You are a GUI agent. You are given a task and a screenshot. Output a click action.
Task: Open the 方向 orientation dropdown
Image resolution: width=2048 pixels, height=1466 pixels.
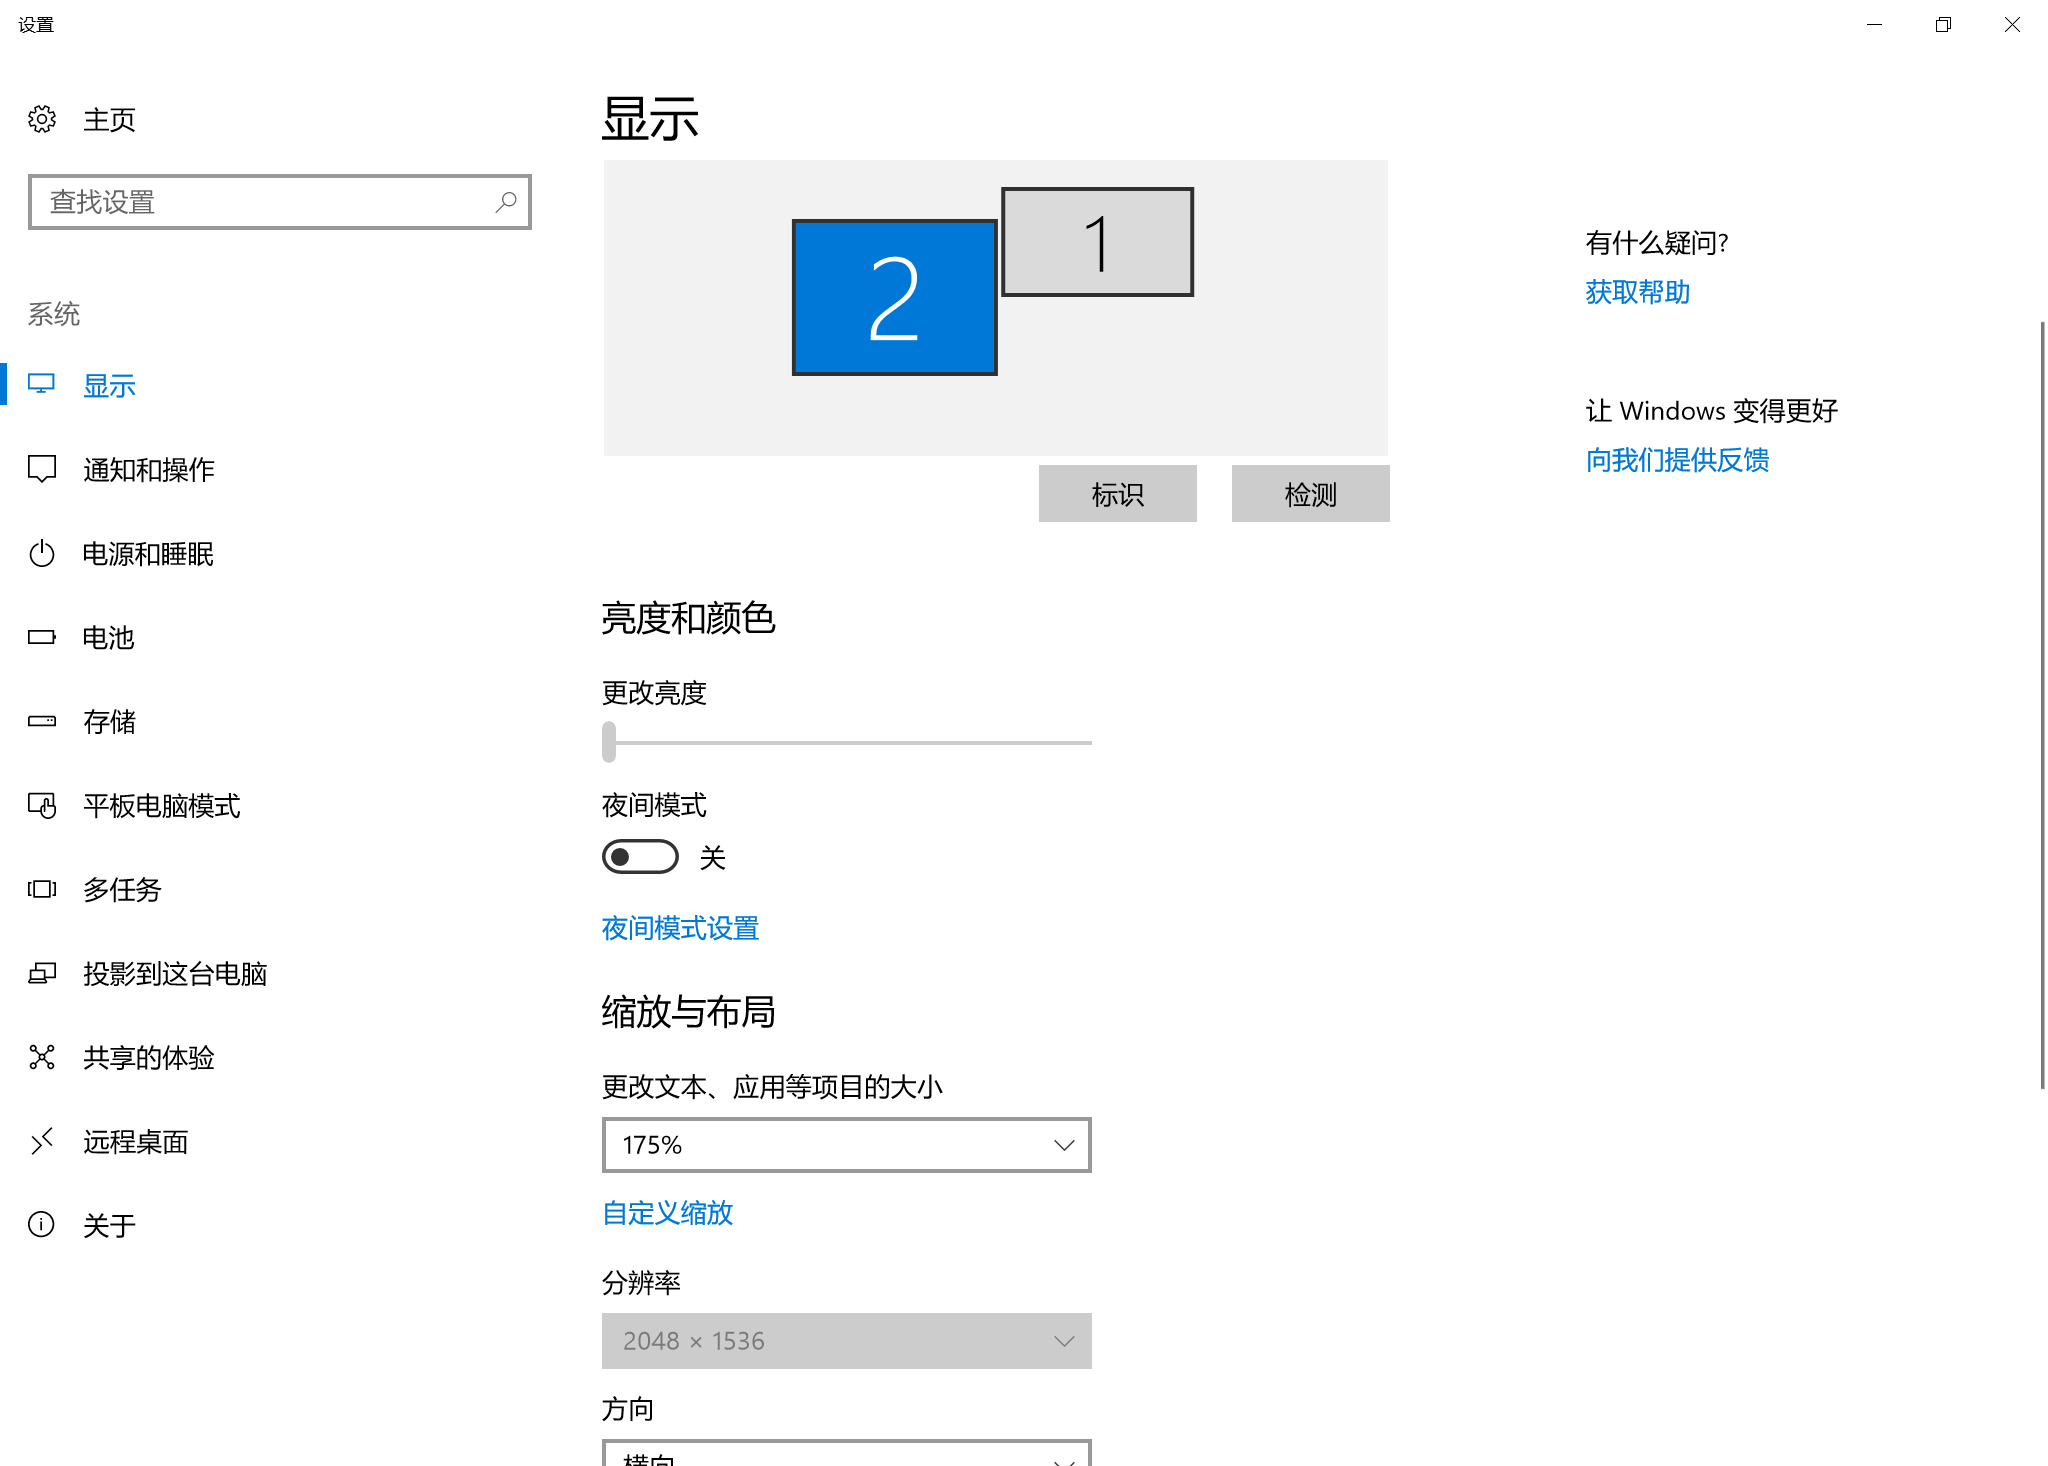point(846,1453)
